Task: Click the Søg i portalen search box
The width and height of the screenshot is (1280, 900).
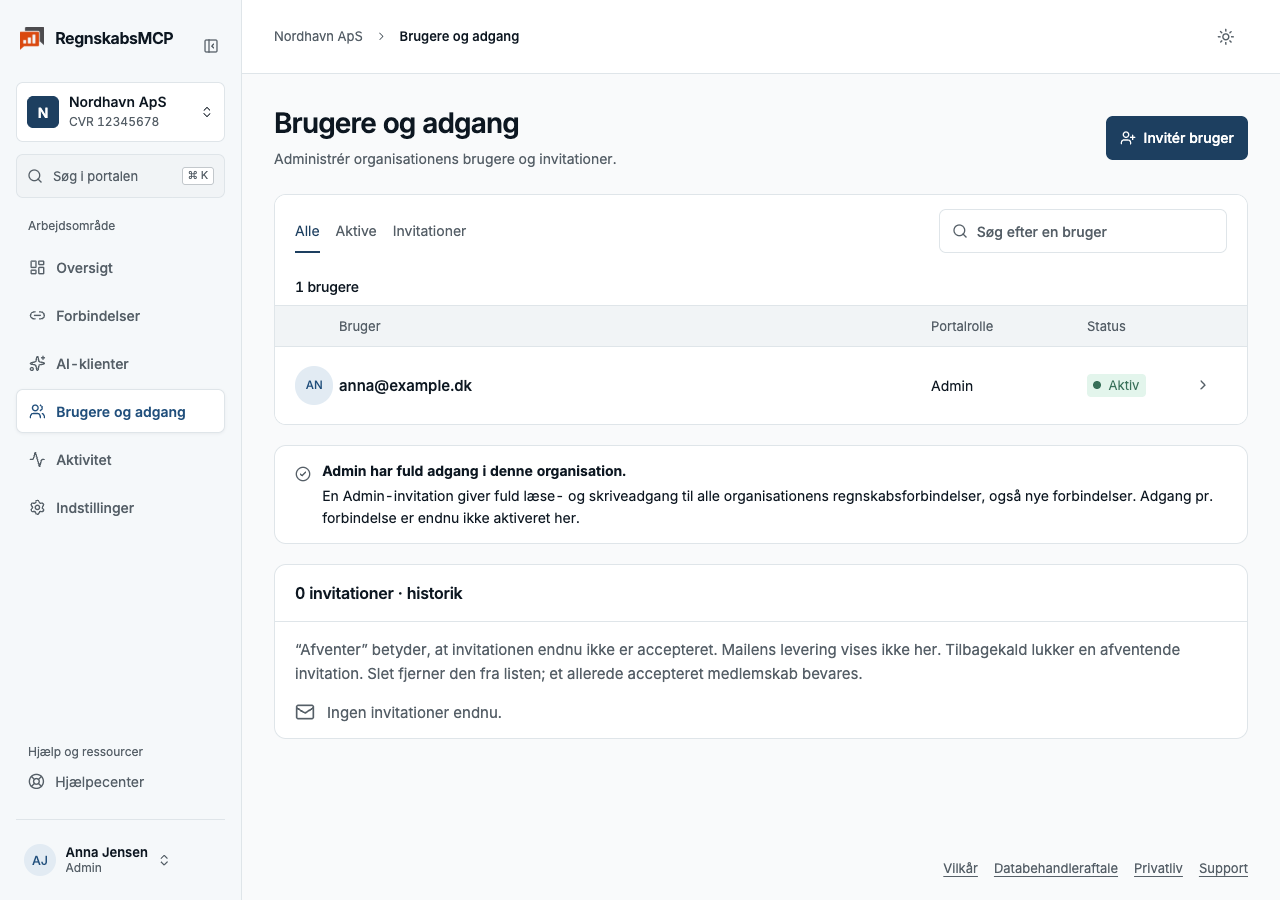Action: click(120, 176)
